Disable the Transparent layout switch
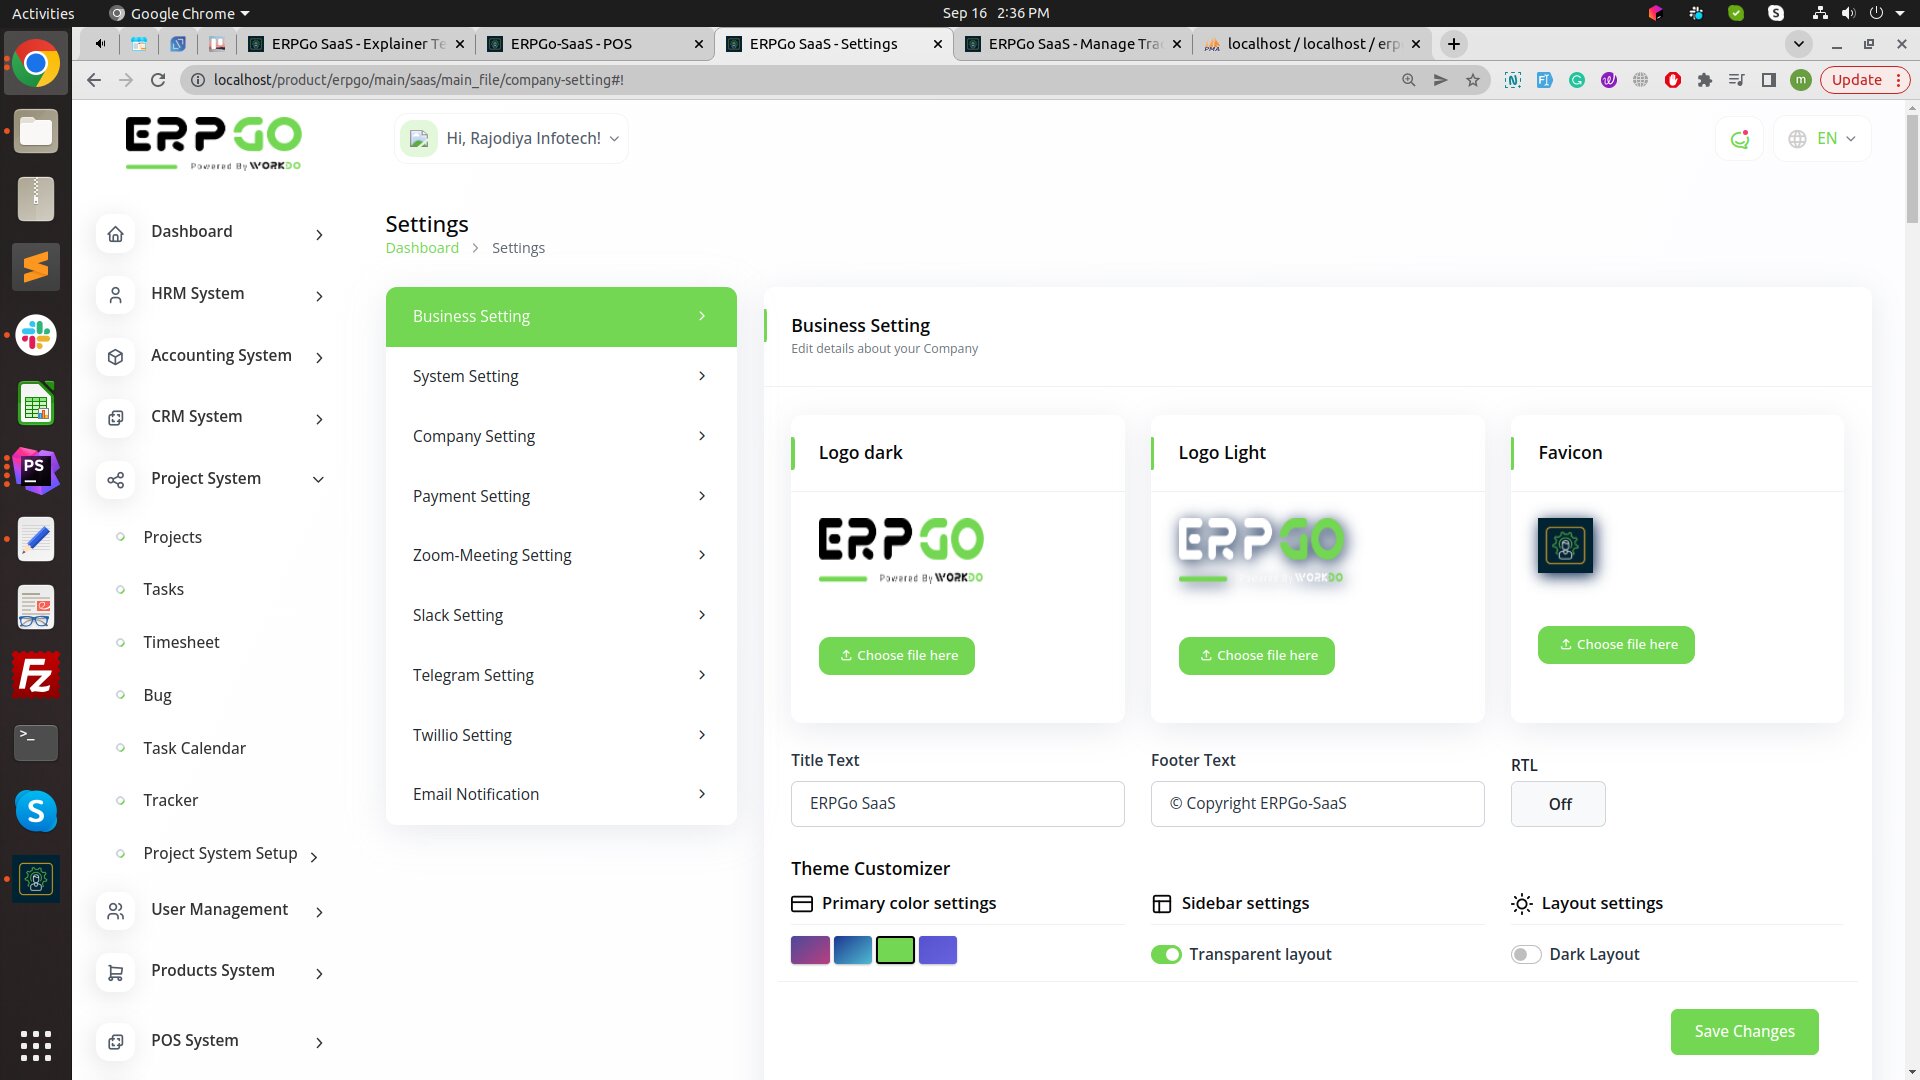 (1166, 955)
